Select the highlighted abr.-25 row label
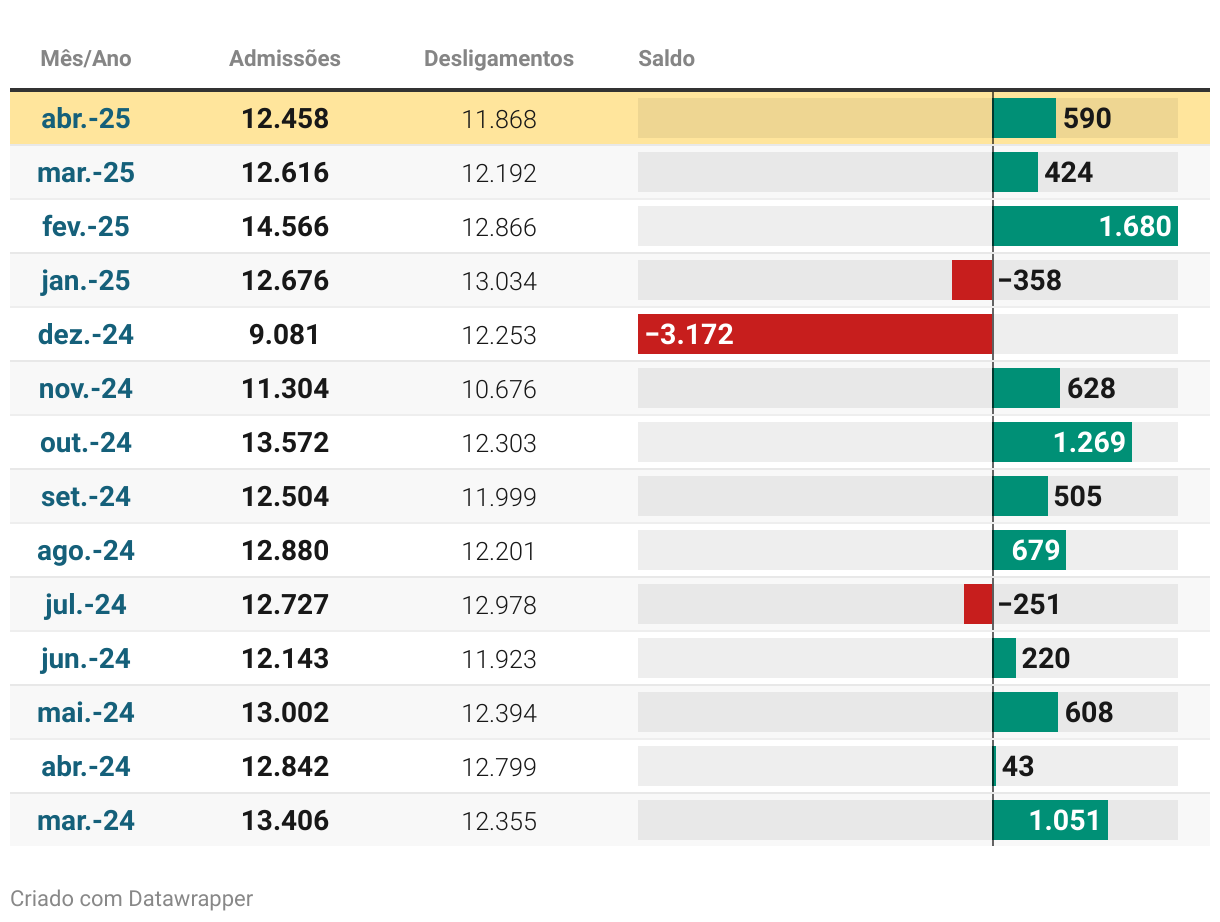Screen dimensions: 1220x922 [x=85, y=119]
